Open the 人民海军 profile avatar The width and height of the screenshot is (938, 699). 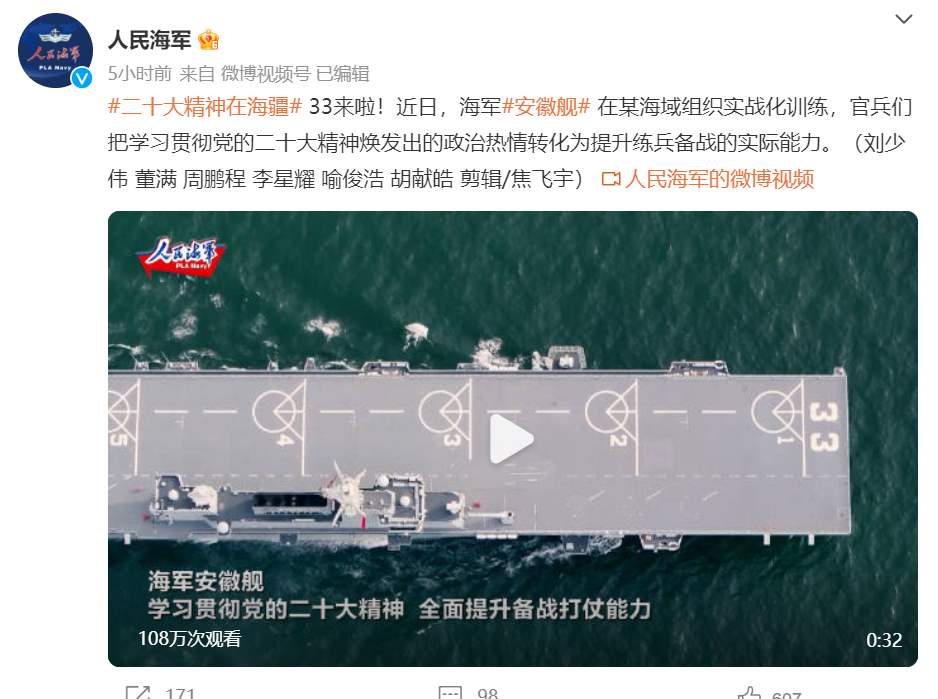click(x=55, y=50)
